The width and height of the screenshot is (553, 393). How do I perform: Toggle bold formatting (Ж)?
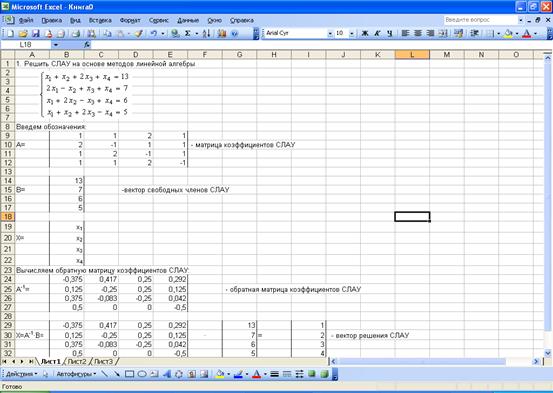pos(365,34)
